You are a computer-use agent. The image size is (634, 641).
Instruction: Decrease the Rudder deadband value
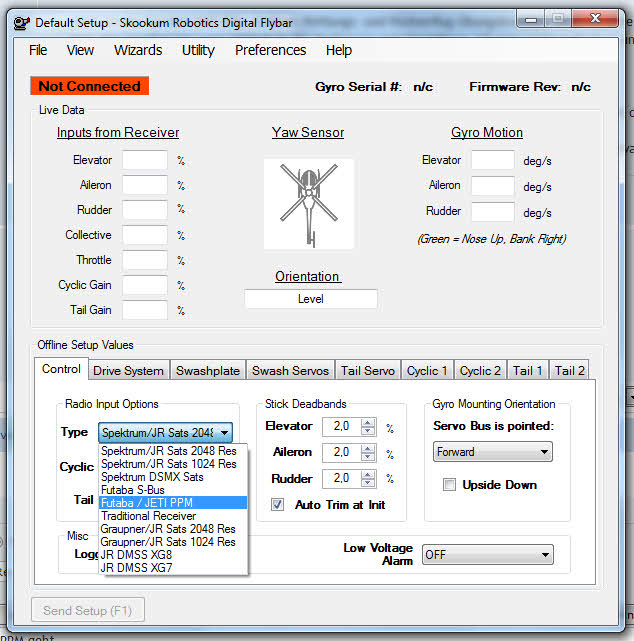[x=368, y=483]
